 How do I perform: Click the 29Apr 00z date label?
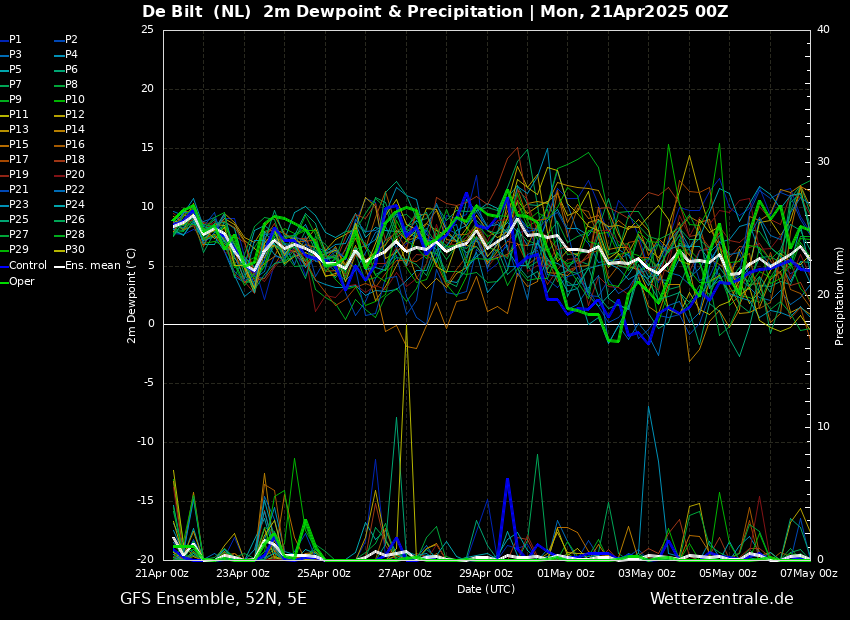487,573
